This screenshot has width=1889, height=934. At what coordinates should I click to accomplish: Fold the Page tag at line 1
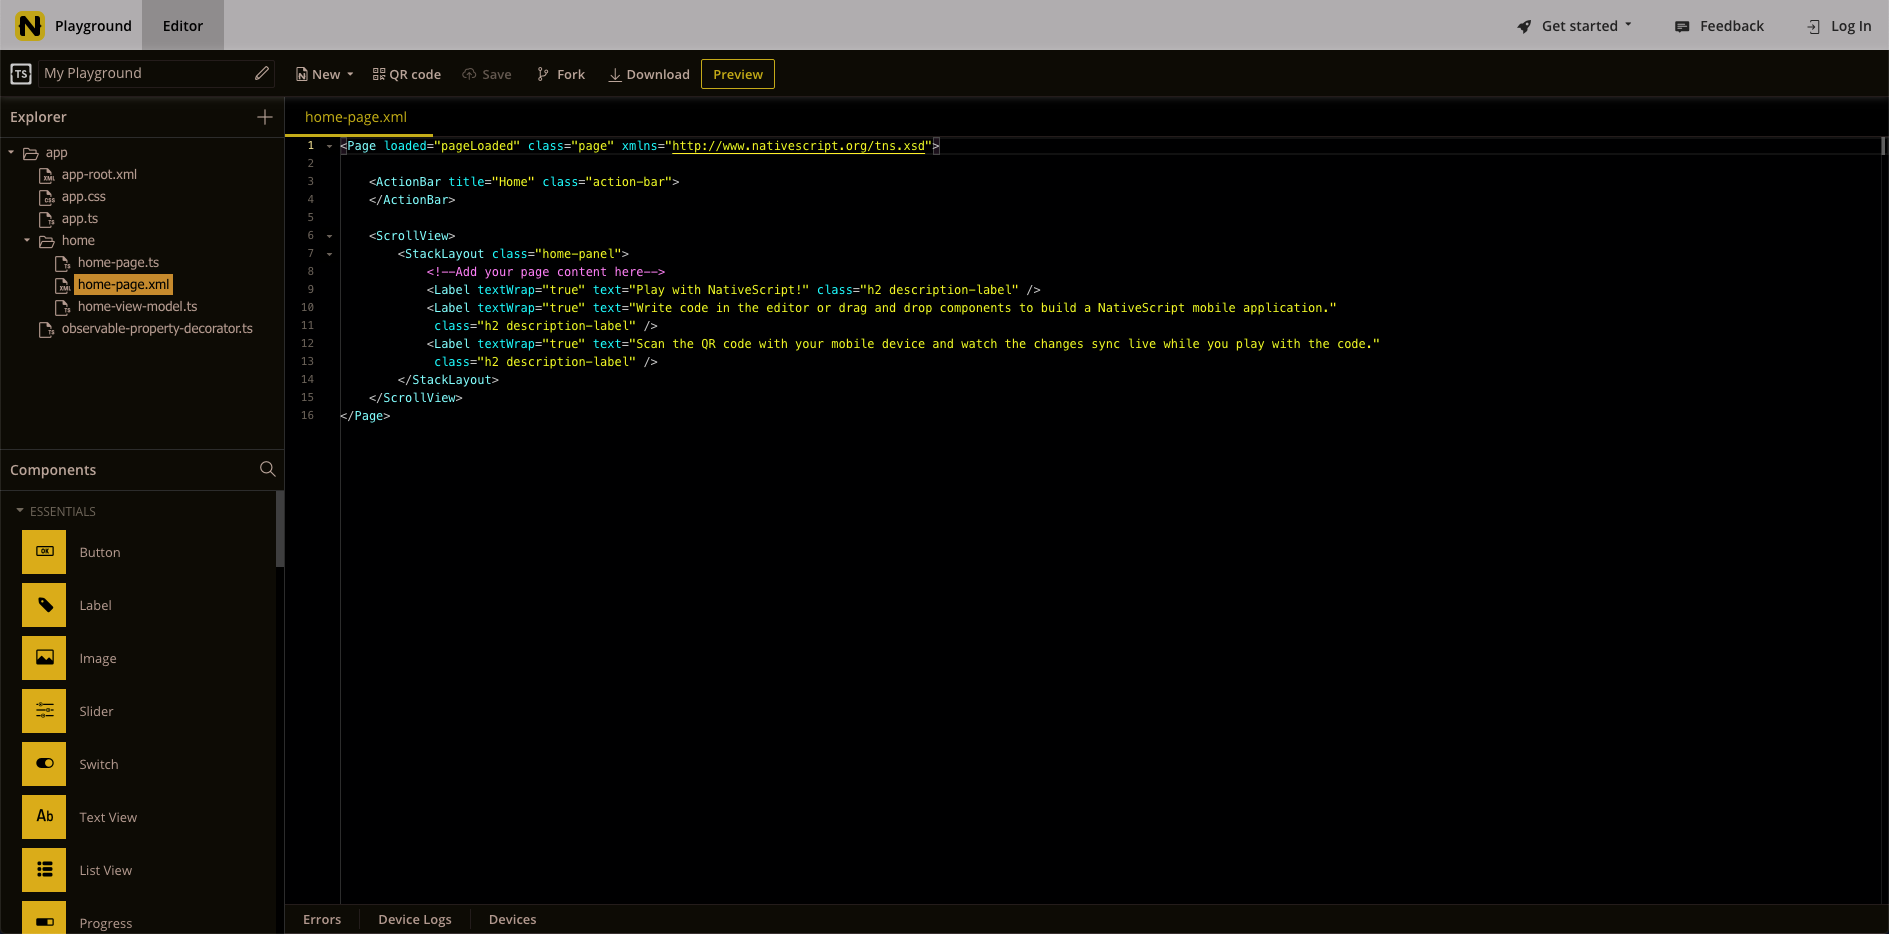pos(329,146)
